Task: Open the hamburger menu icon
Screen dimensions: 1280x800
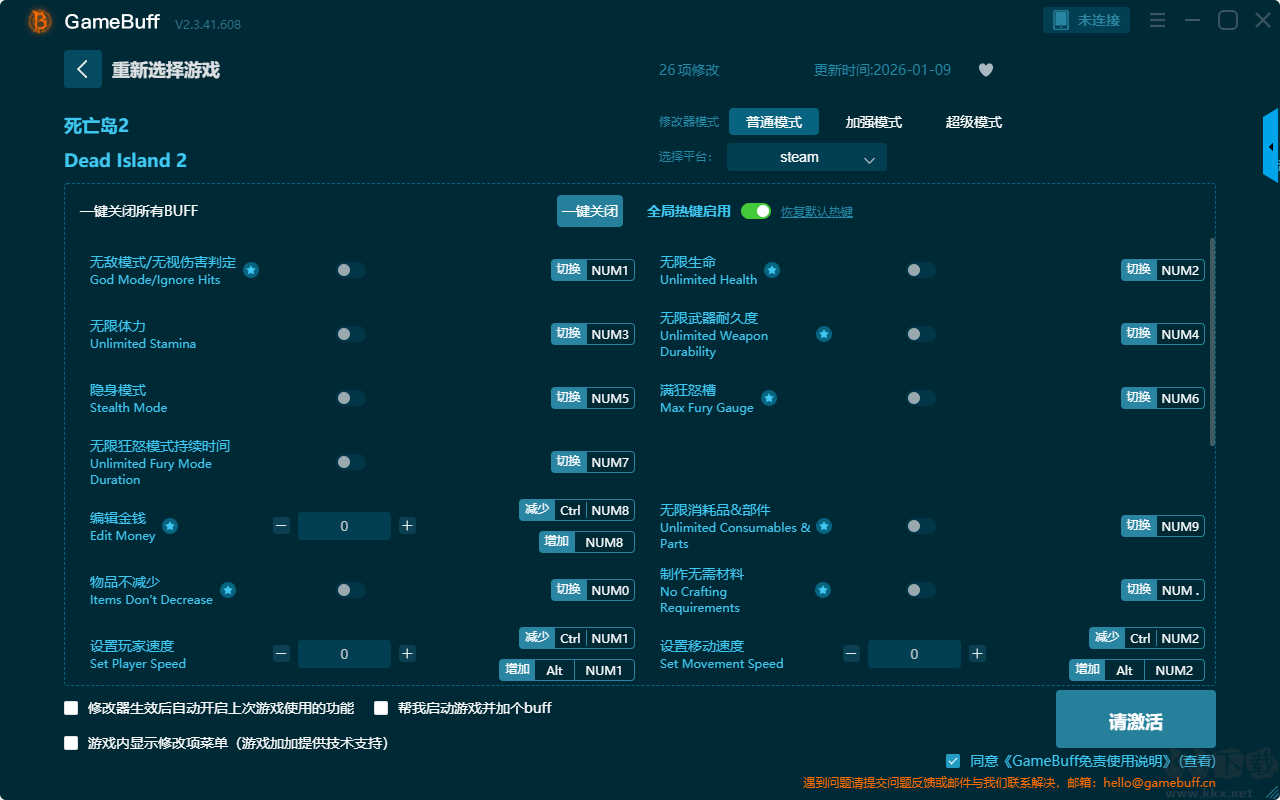Action: pos(1157,20)
